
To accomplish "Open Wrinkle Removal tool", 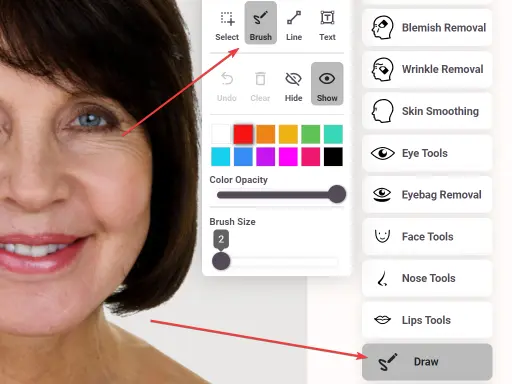I will point(427,69).
